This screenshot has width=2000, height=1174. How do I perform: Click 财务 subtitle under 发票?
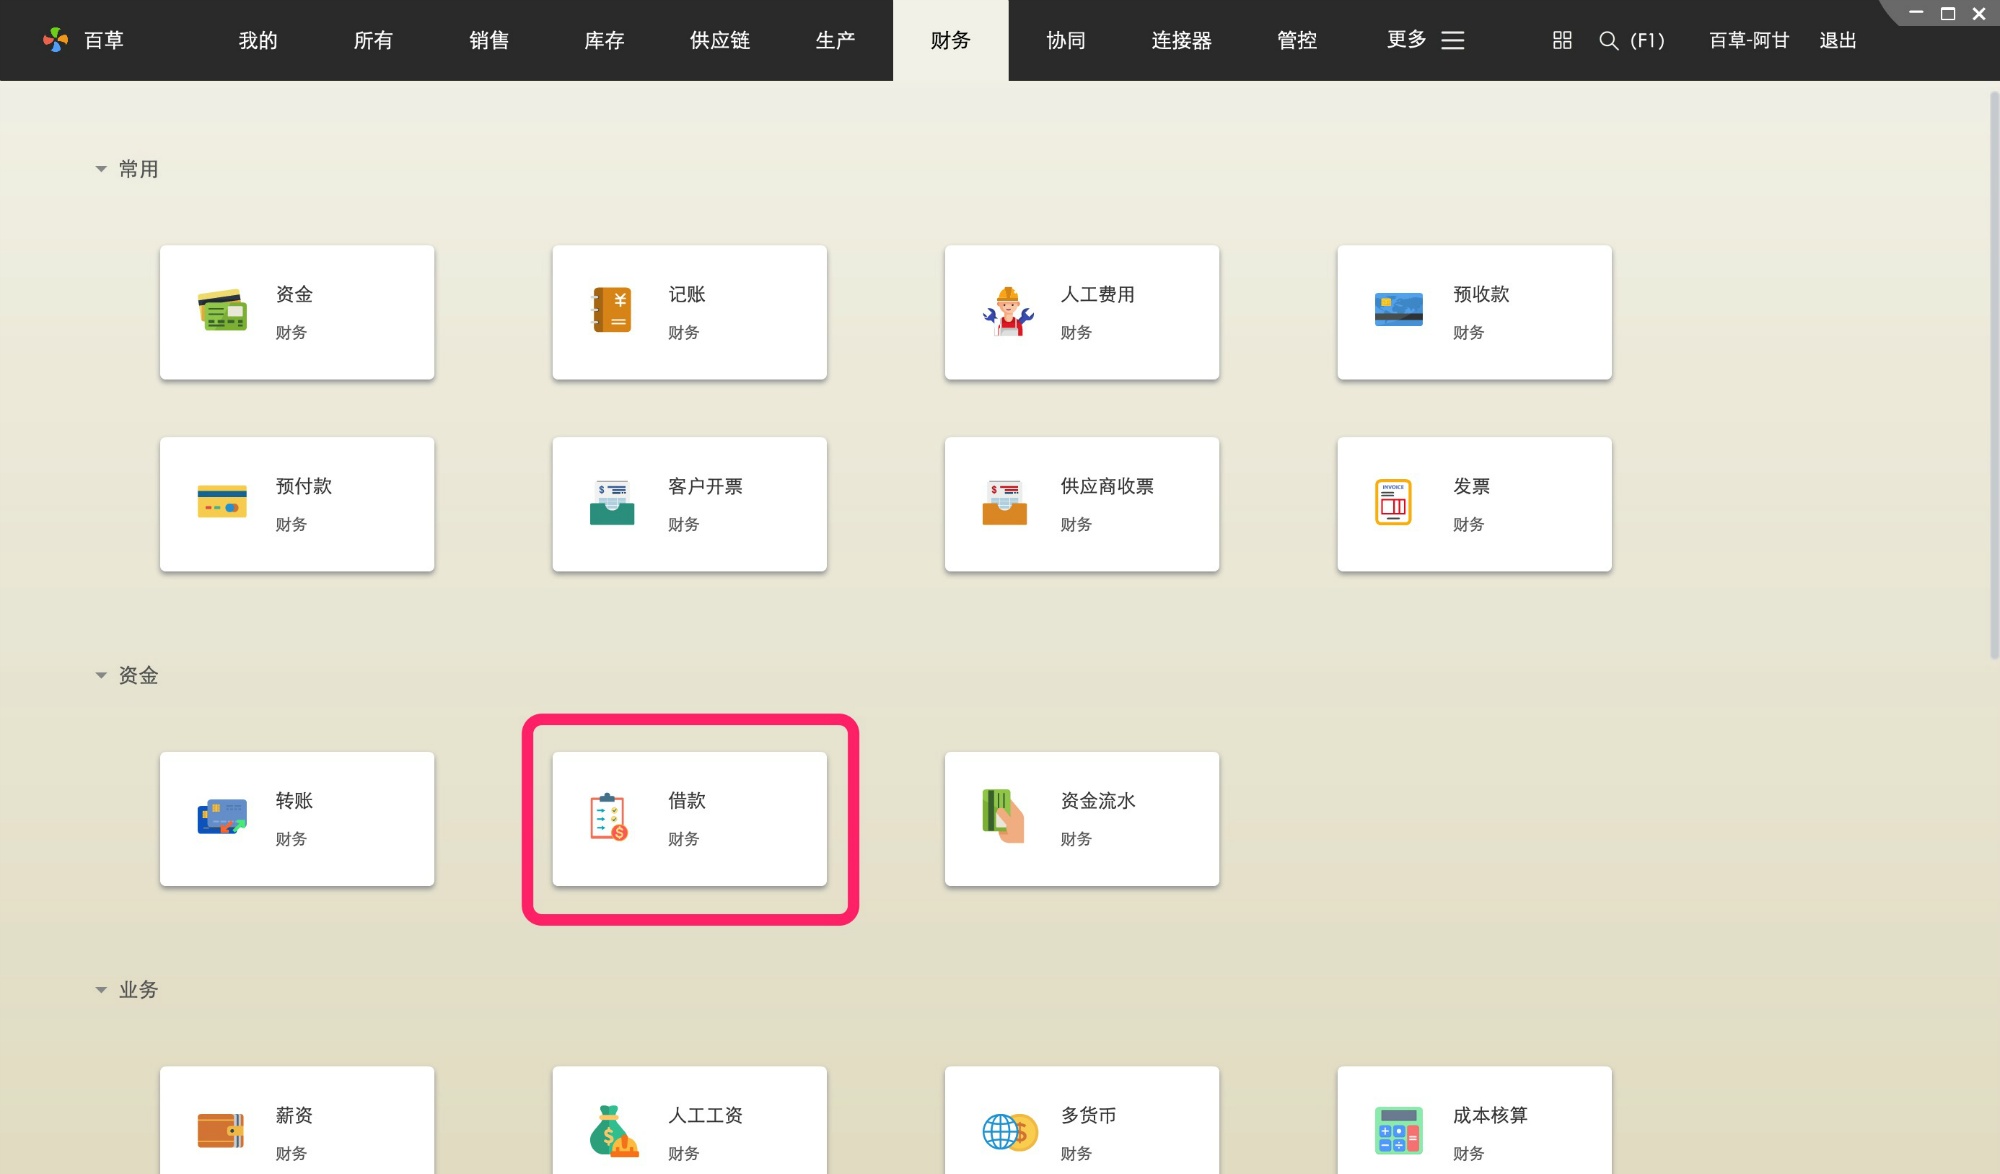pyautogui.click(x=1468, y=524)
